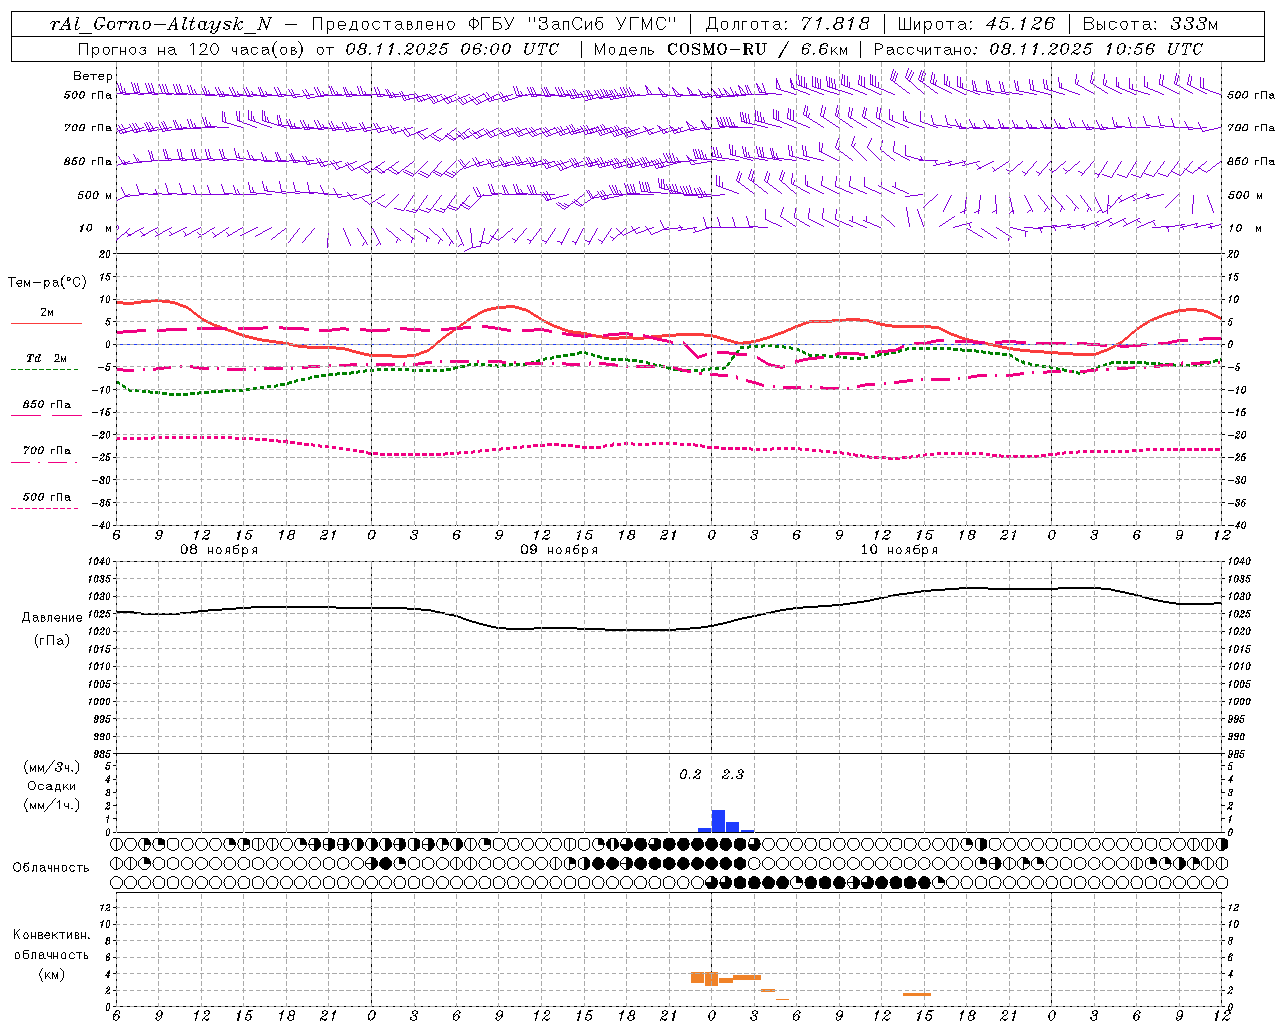Viewport: 1280px width, 1024px height.
Task: Select the Давление panel label
Action: tap(52, 618)
